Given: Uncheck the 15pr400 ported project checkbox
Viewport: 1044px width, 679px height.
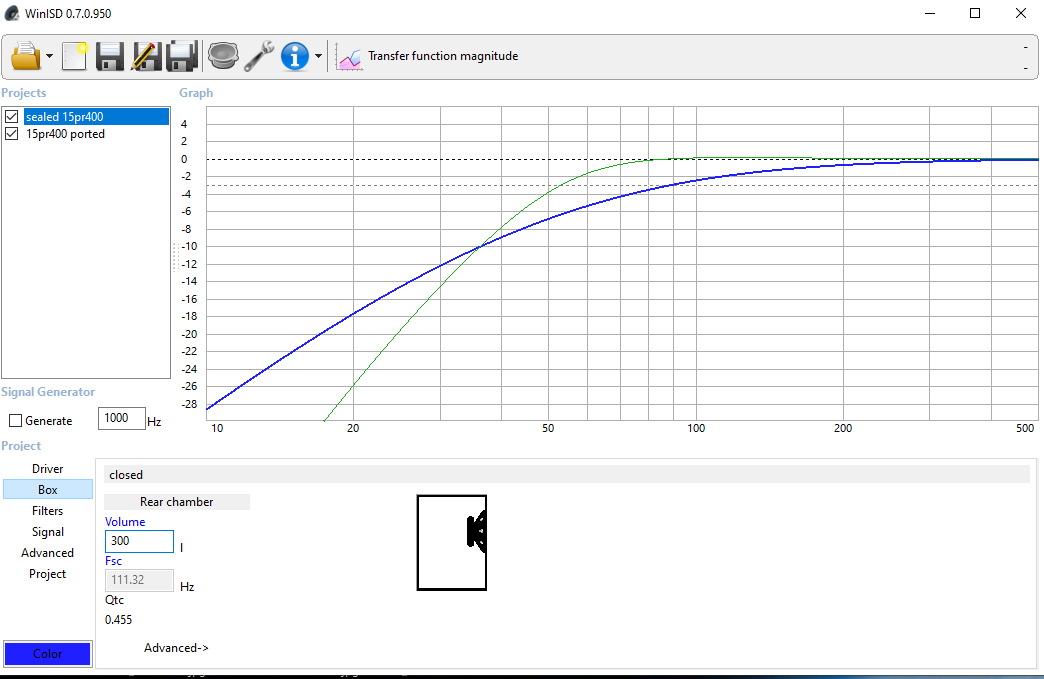Looking at the screenshot, I should (x=11, y=134).
